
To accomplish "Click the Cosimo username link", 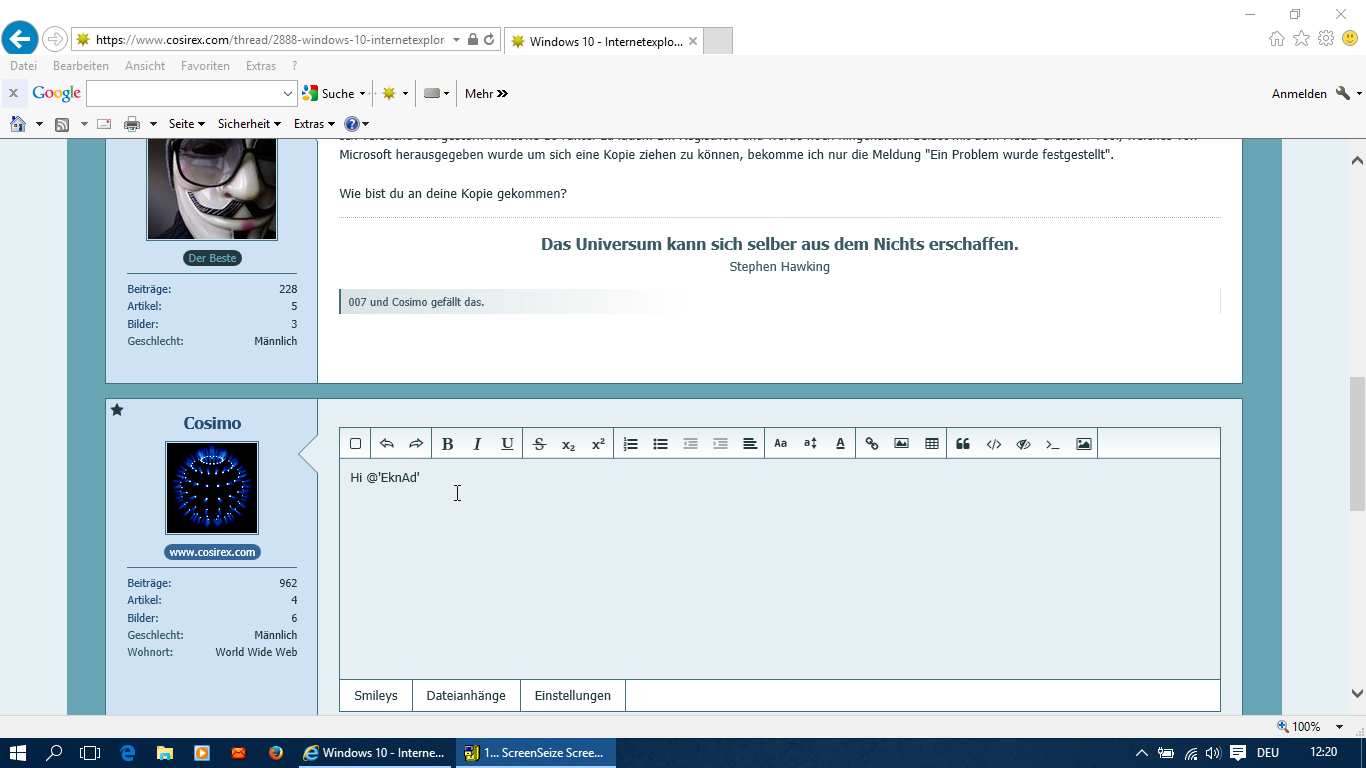I will [212, 423].
